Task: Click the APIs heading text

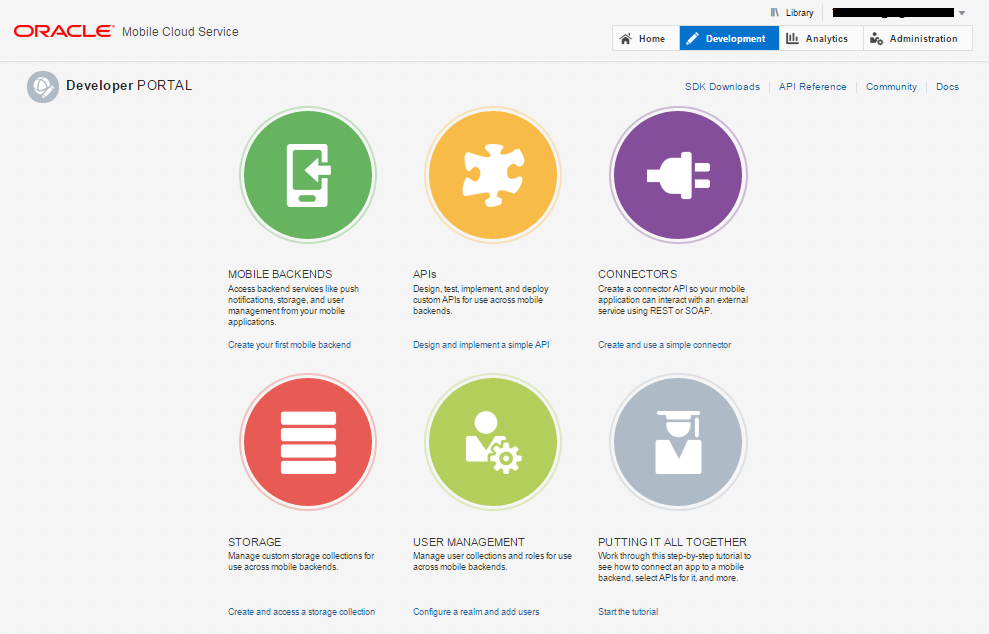Action: (x=424, y=274)
